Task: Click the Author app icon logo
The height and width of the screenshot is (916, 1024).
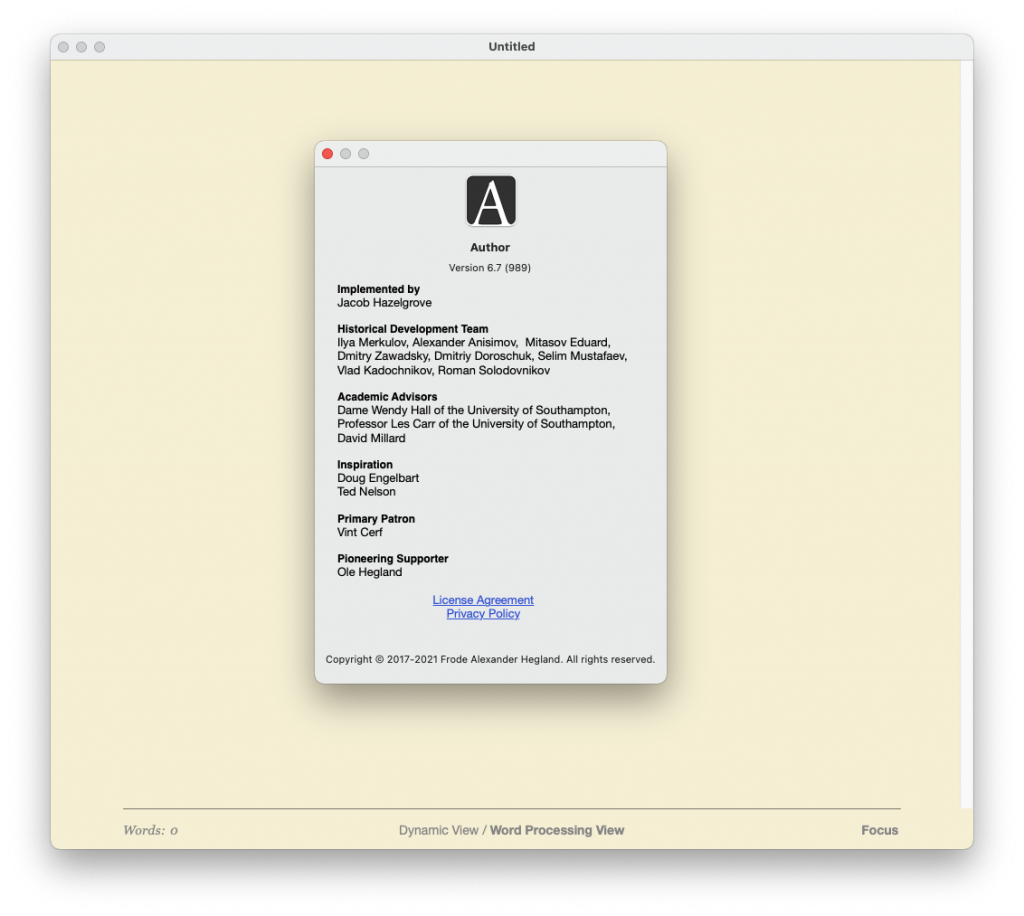Action: [x=490, y=200]
